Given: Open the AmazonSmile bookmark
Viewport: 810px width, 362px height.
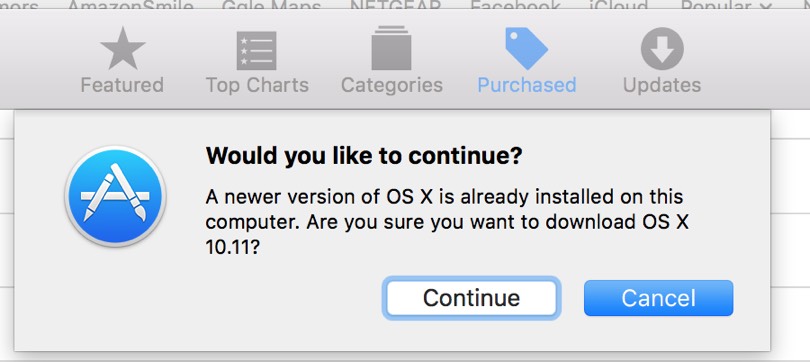Looking at the screenshot, I should click(x=130, y=6).
